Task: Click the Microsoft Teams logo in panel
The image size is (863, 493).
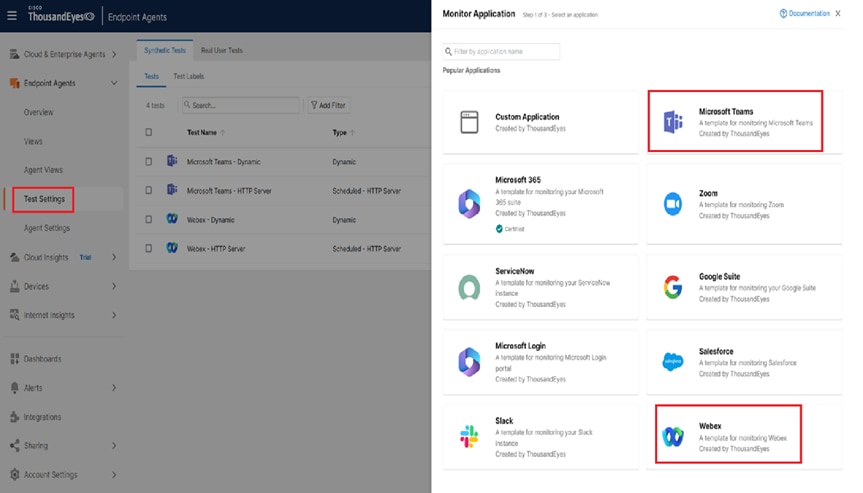Action: (x=673, y=122)
